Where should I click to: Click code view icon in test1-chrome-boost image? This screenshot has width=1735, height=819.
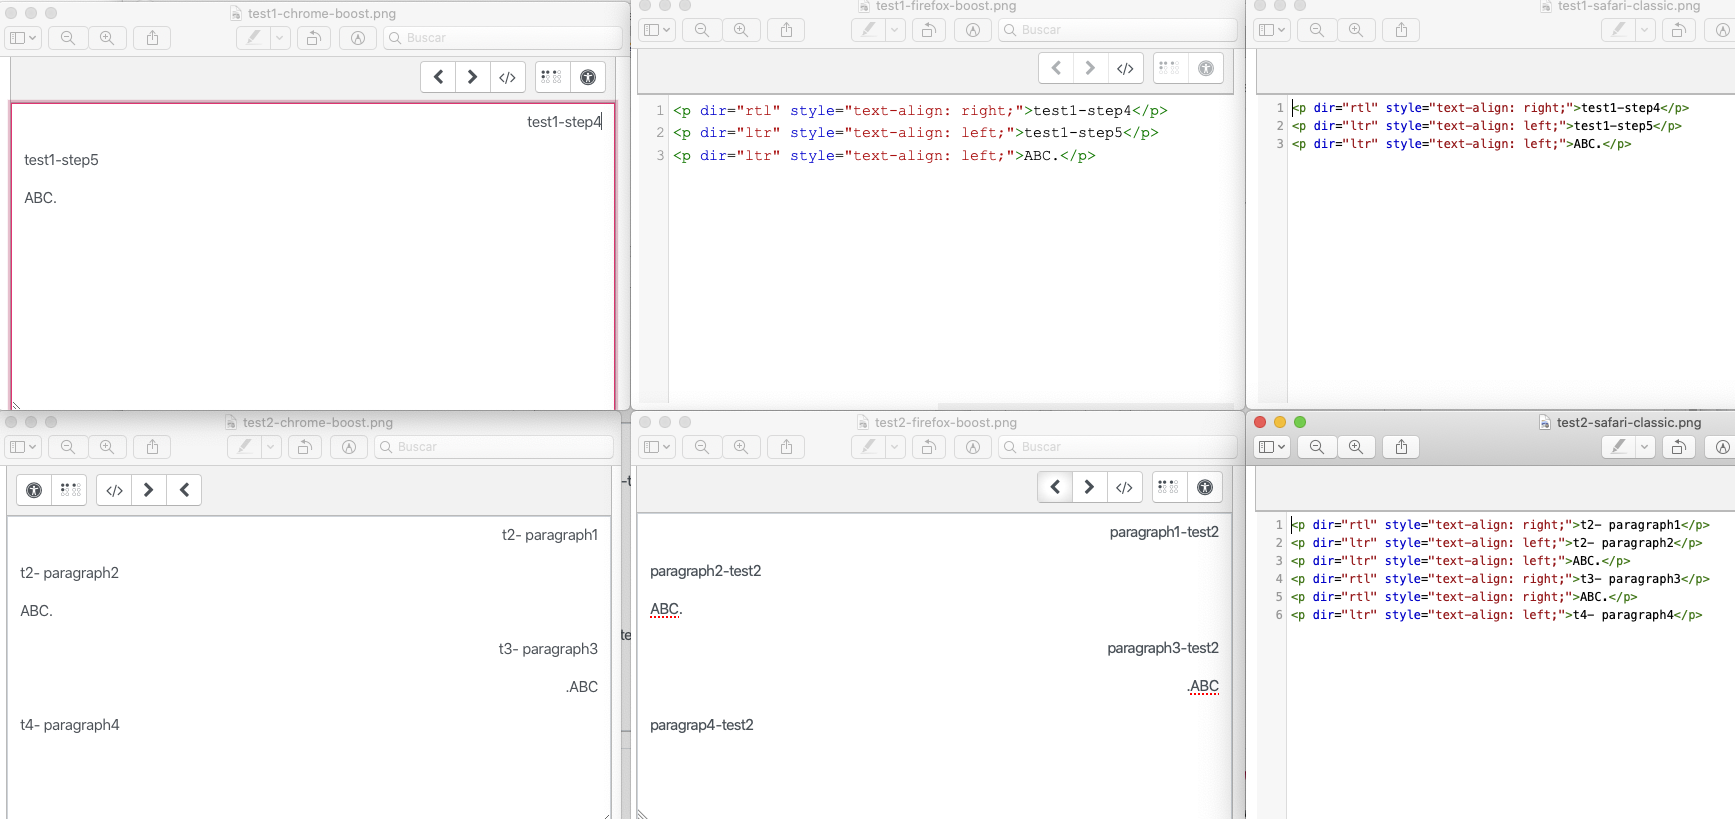tap(507, 77)
